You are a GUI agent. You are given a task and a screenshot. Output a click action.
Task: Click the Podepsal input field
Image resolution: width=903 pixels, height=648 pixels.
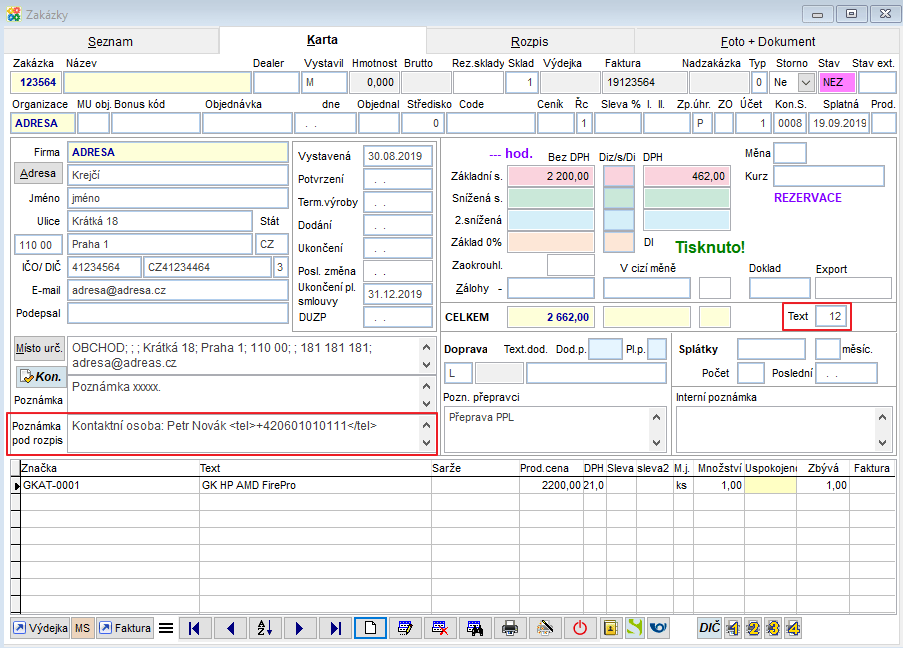pyautogui.click(x=178, y=313)
